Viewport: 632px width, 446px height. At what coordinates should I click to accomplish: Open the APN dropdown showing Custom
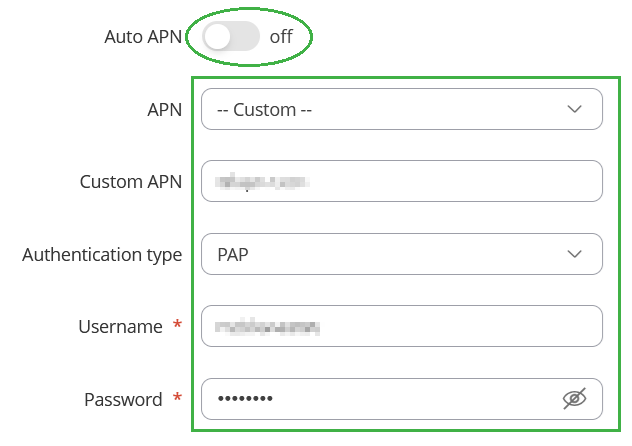coord(401,109)
